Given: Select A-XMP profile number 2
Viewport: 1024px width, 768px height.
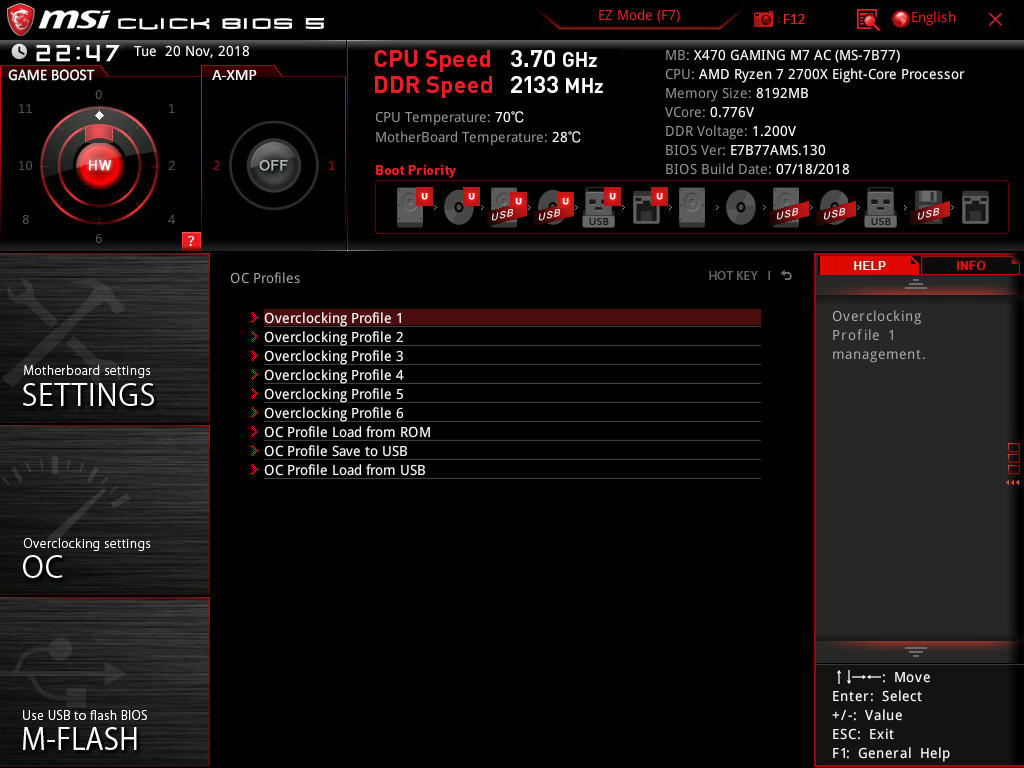Looking at the screenshot, I should (x=216, y=165).
